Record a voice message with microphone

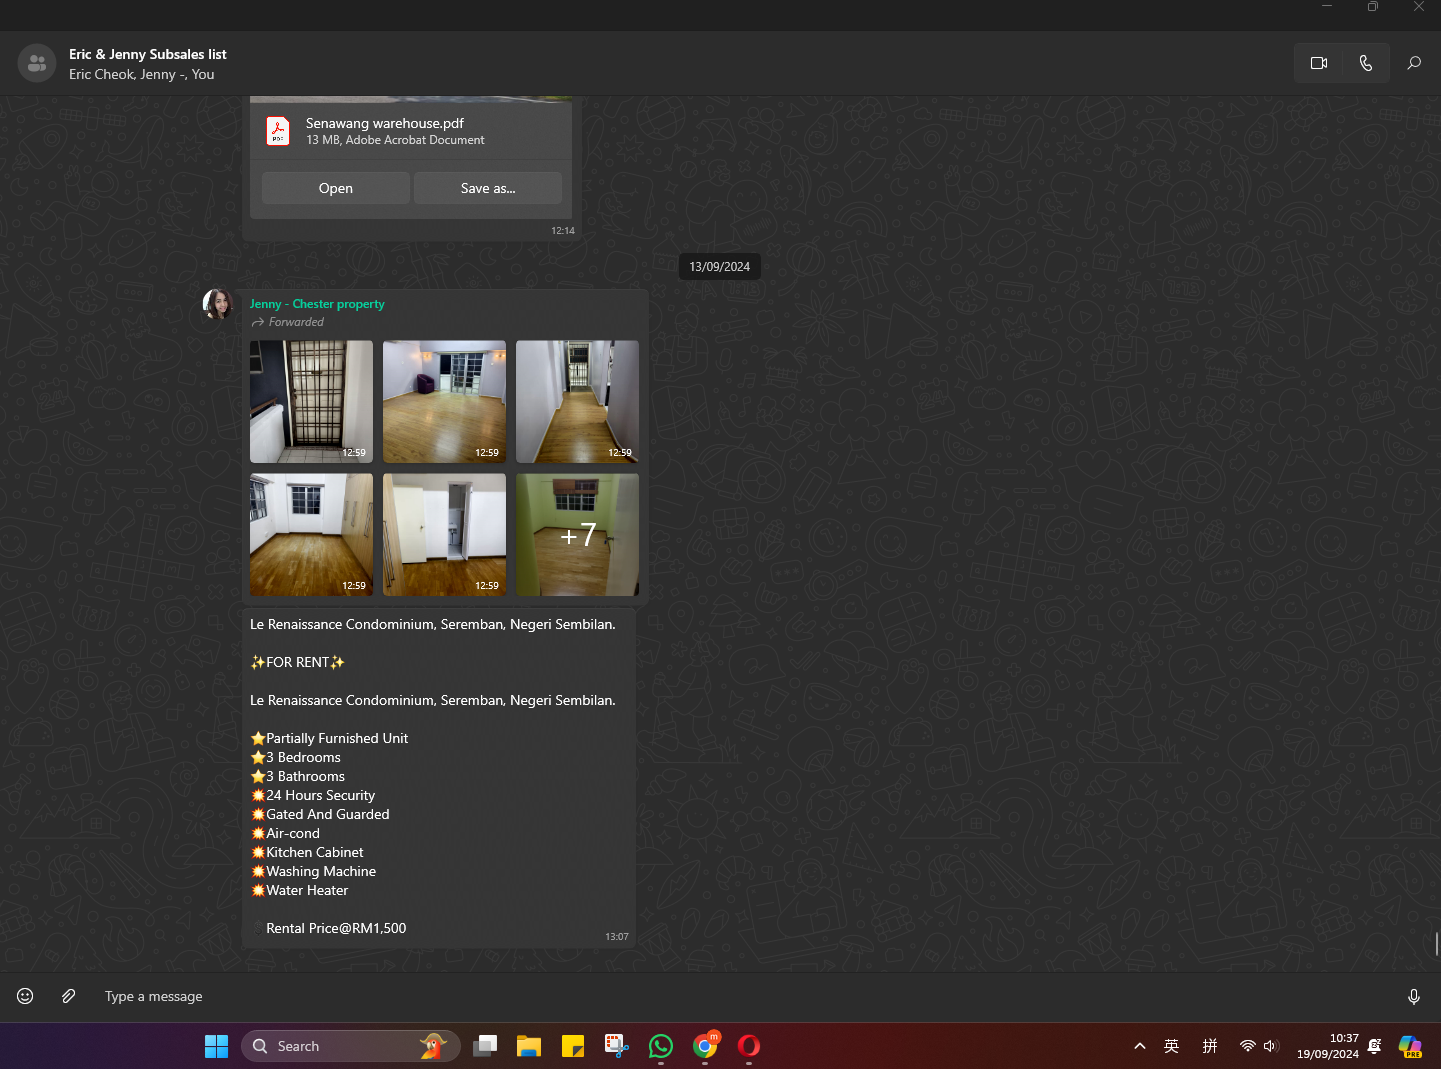click(x=1414, y=996)
